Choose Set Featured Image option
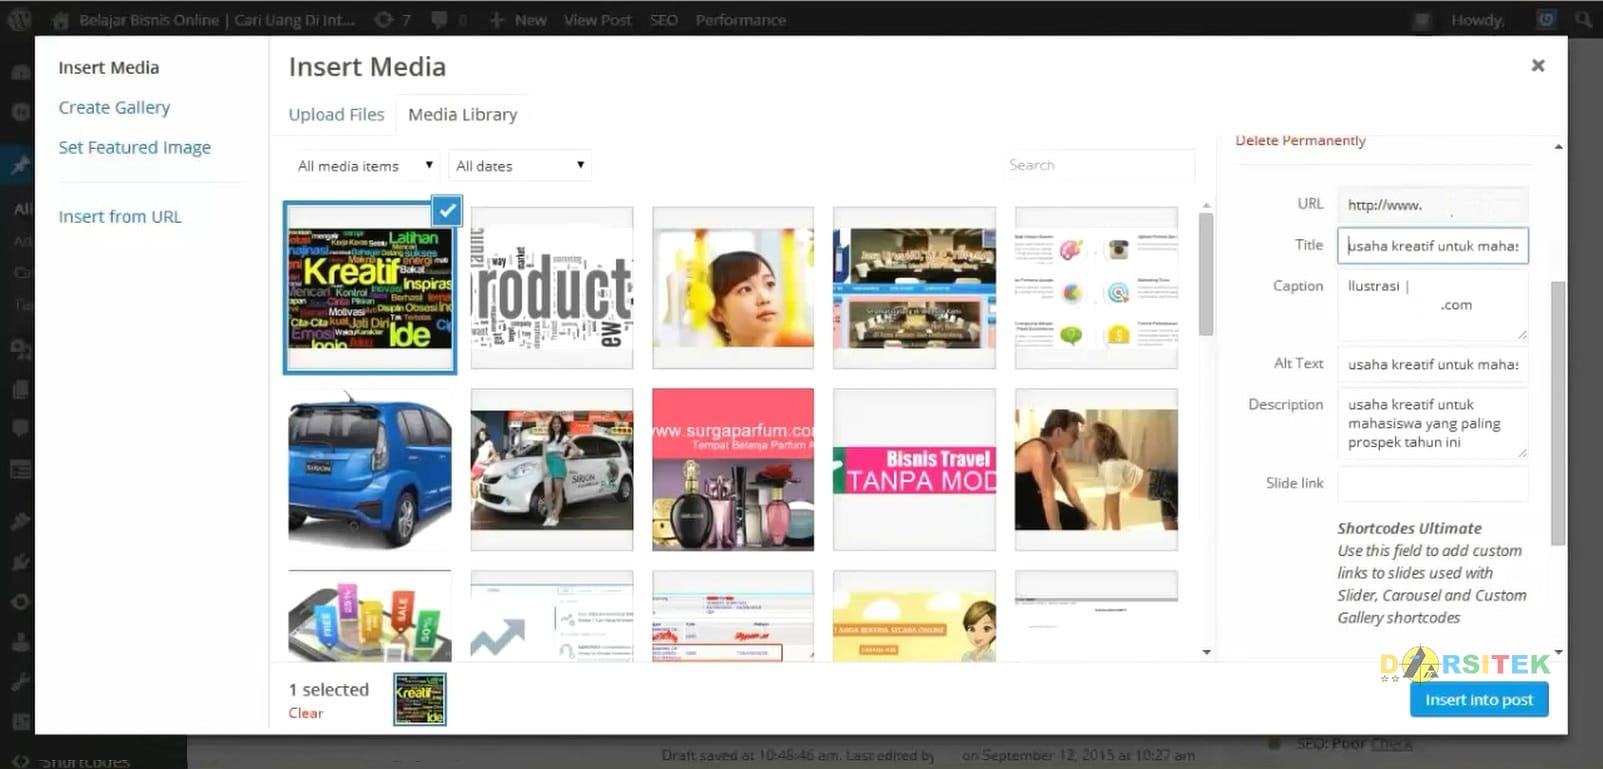Screen dimensions: 1603x769 click(x=134, y=148)
